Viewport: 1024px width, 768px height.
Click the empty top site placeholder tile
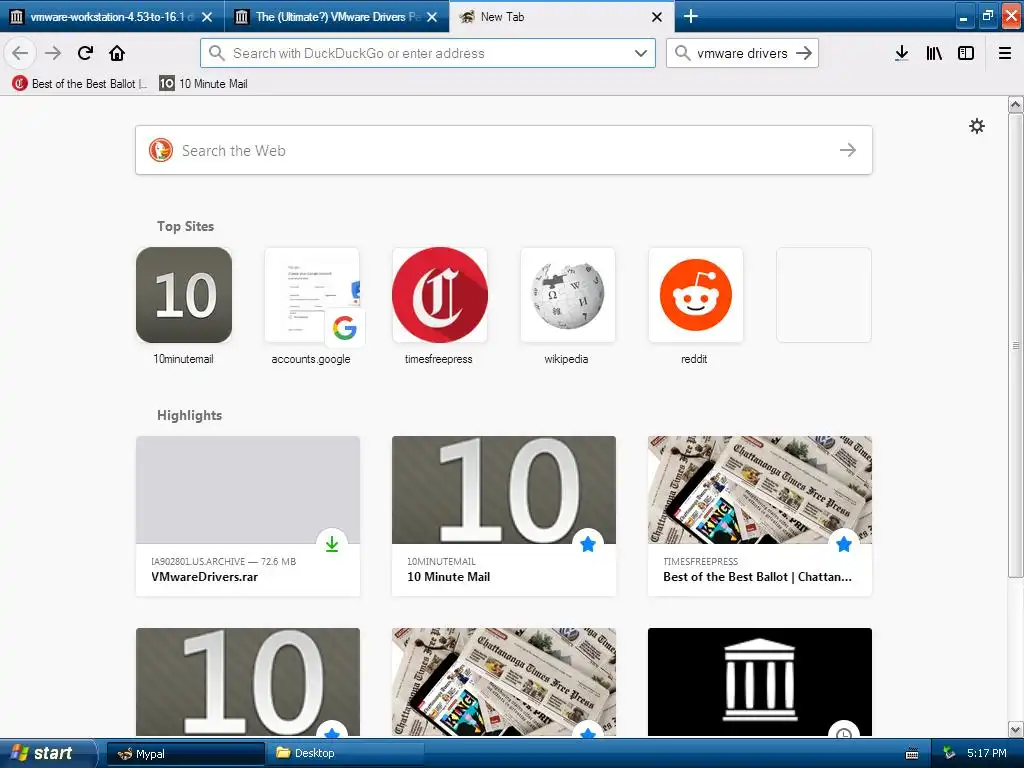click(824, 295)
